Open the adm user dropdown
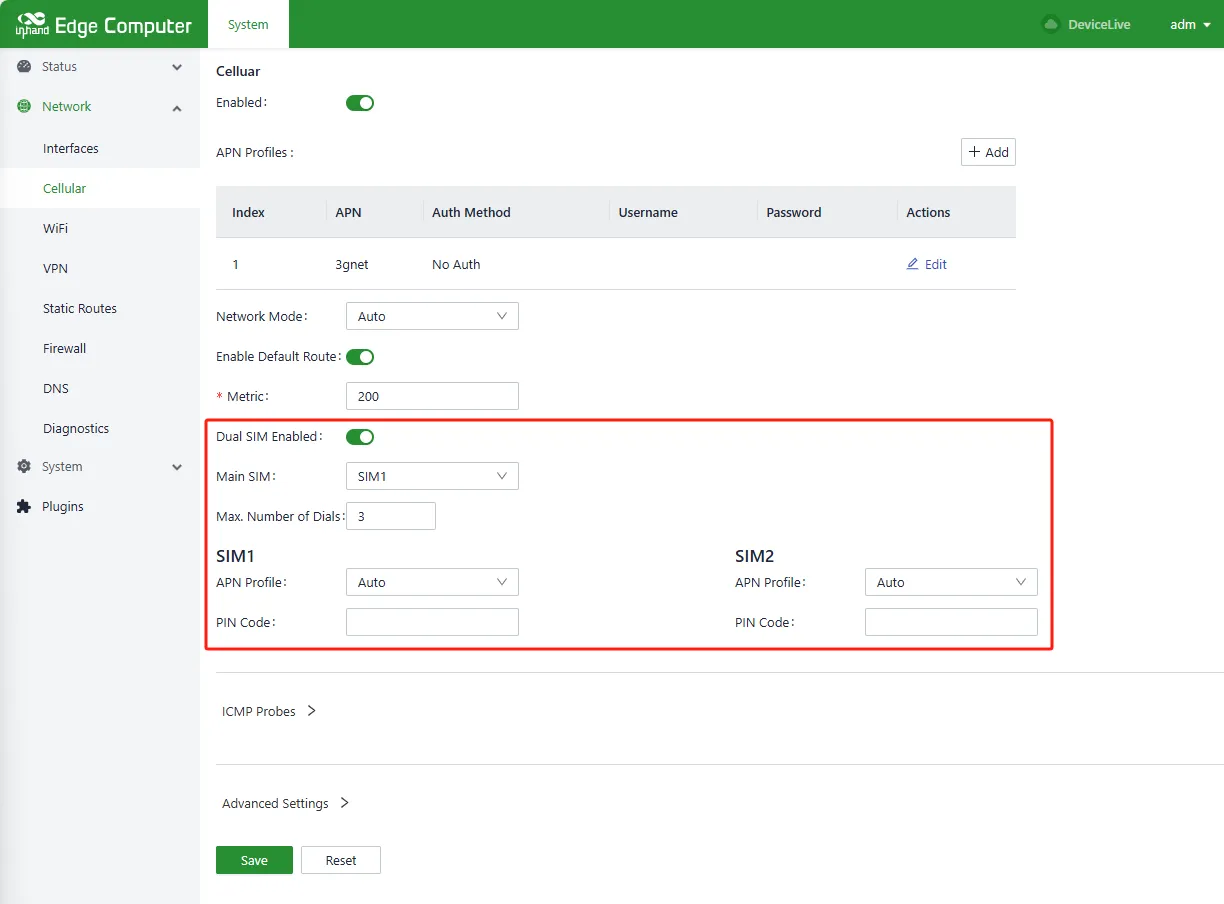The width and height of the screenshot is (1224, 904). pyautogui.click(x=1188, y=24)
